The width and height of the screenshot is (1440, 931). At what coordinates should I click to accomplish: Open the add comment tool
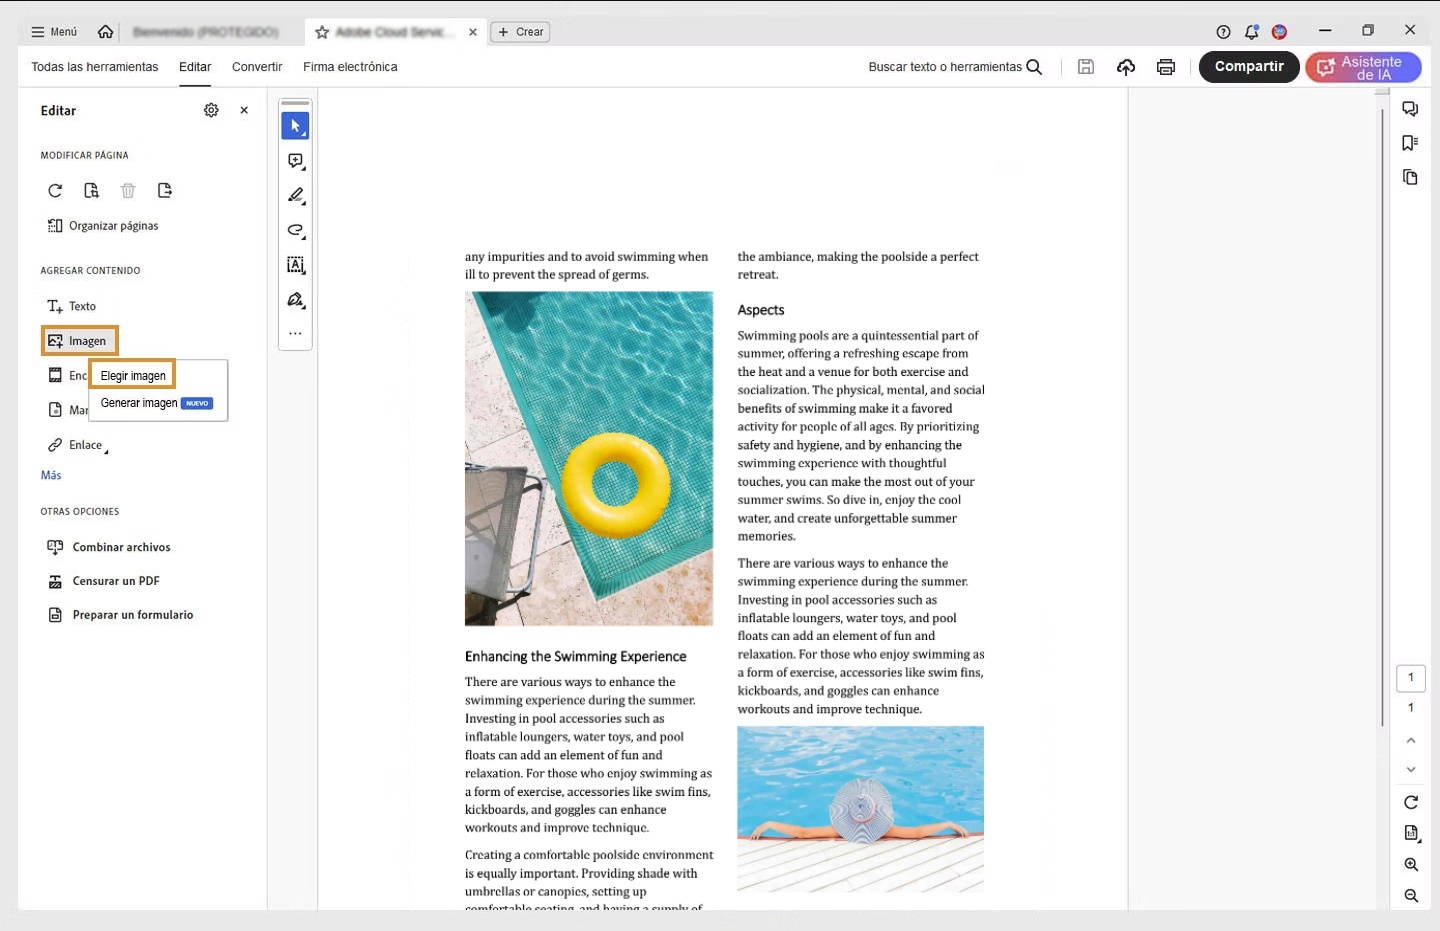295,161
